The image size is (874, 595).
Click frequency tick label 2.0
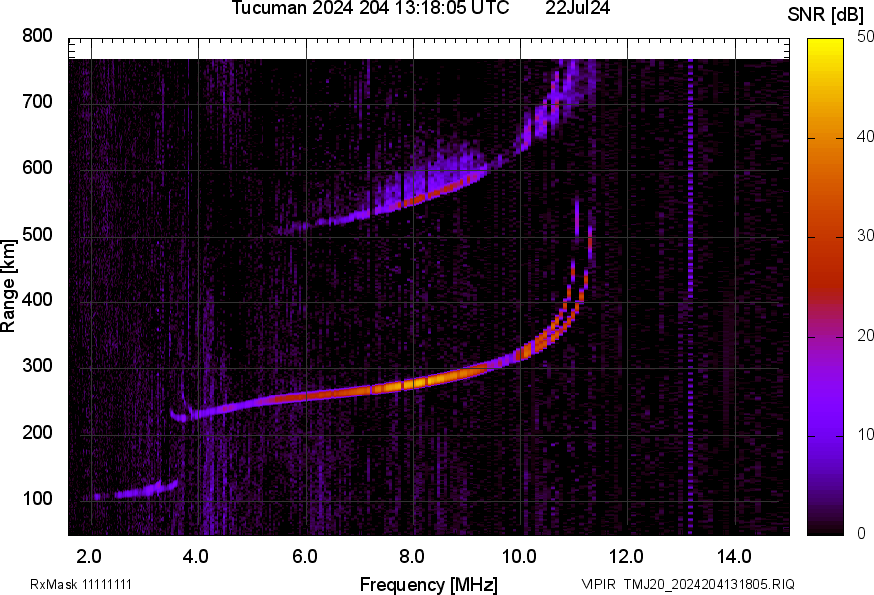pyautogui.click(x=89, y=557)
